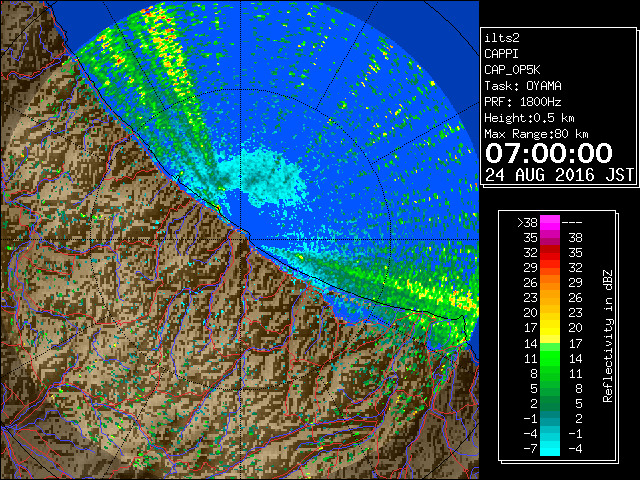Click the 'PRF: 1800Hz' line
The image size is (640, 480).
click(522, 102)
